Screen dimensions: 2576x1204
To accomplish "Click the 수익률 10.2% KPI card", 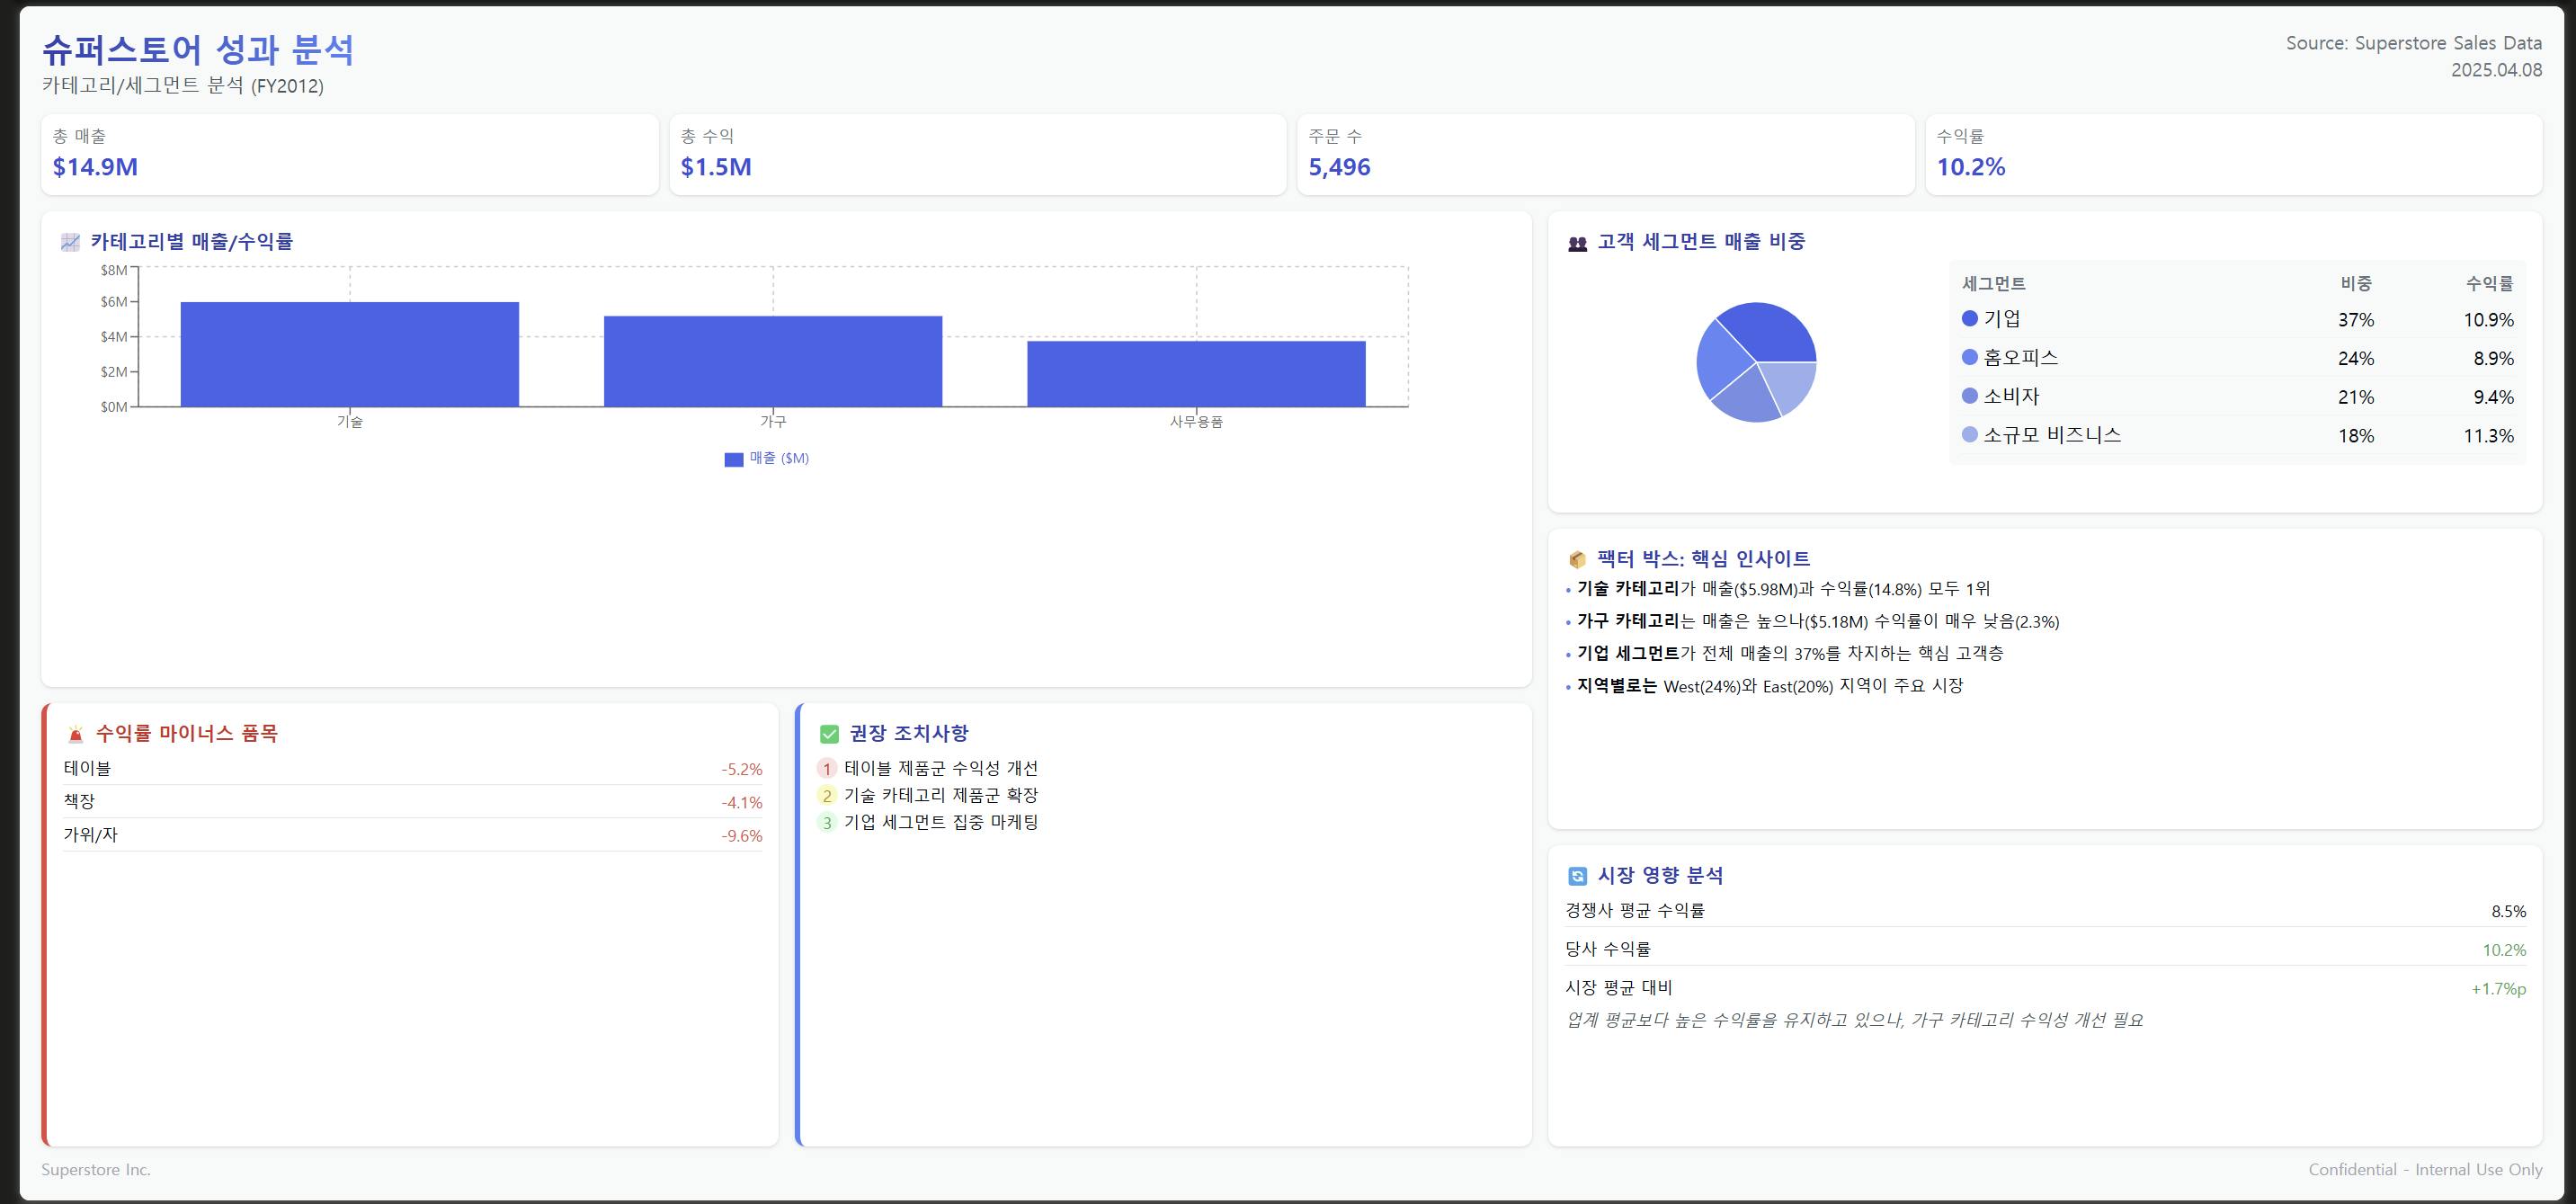I will pos(2233,155).
